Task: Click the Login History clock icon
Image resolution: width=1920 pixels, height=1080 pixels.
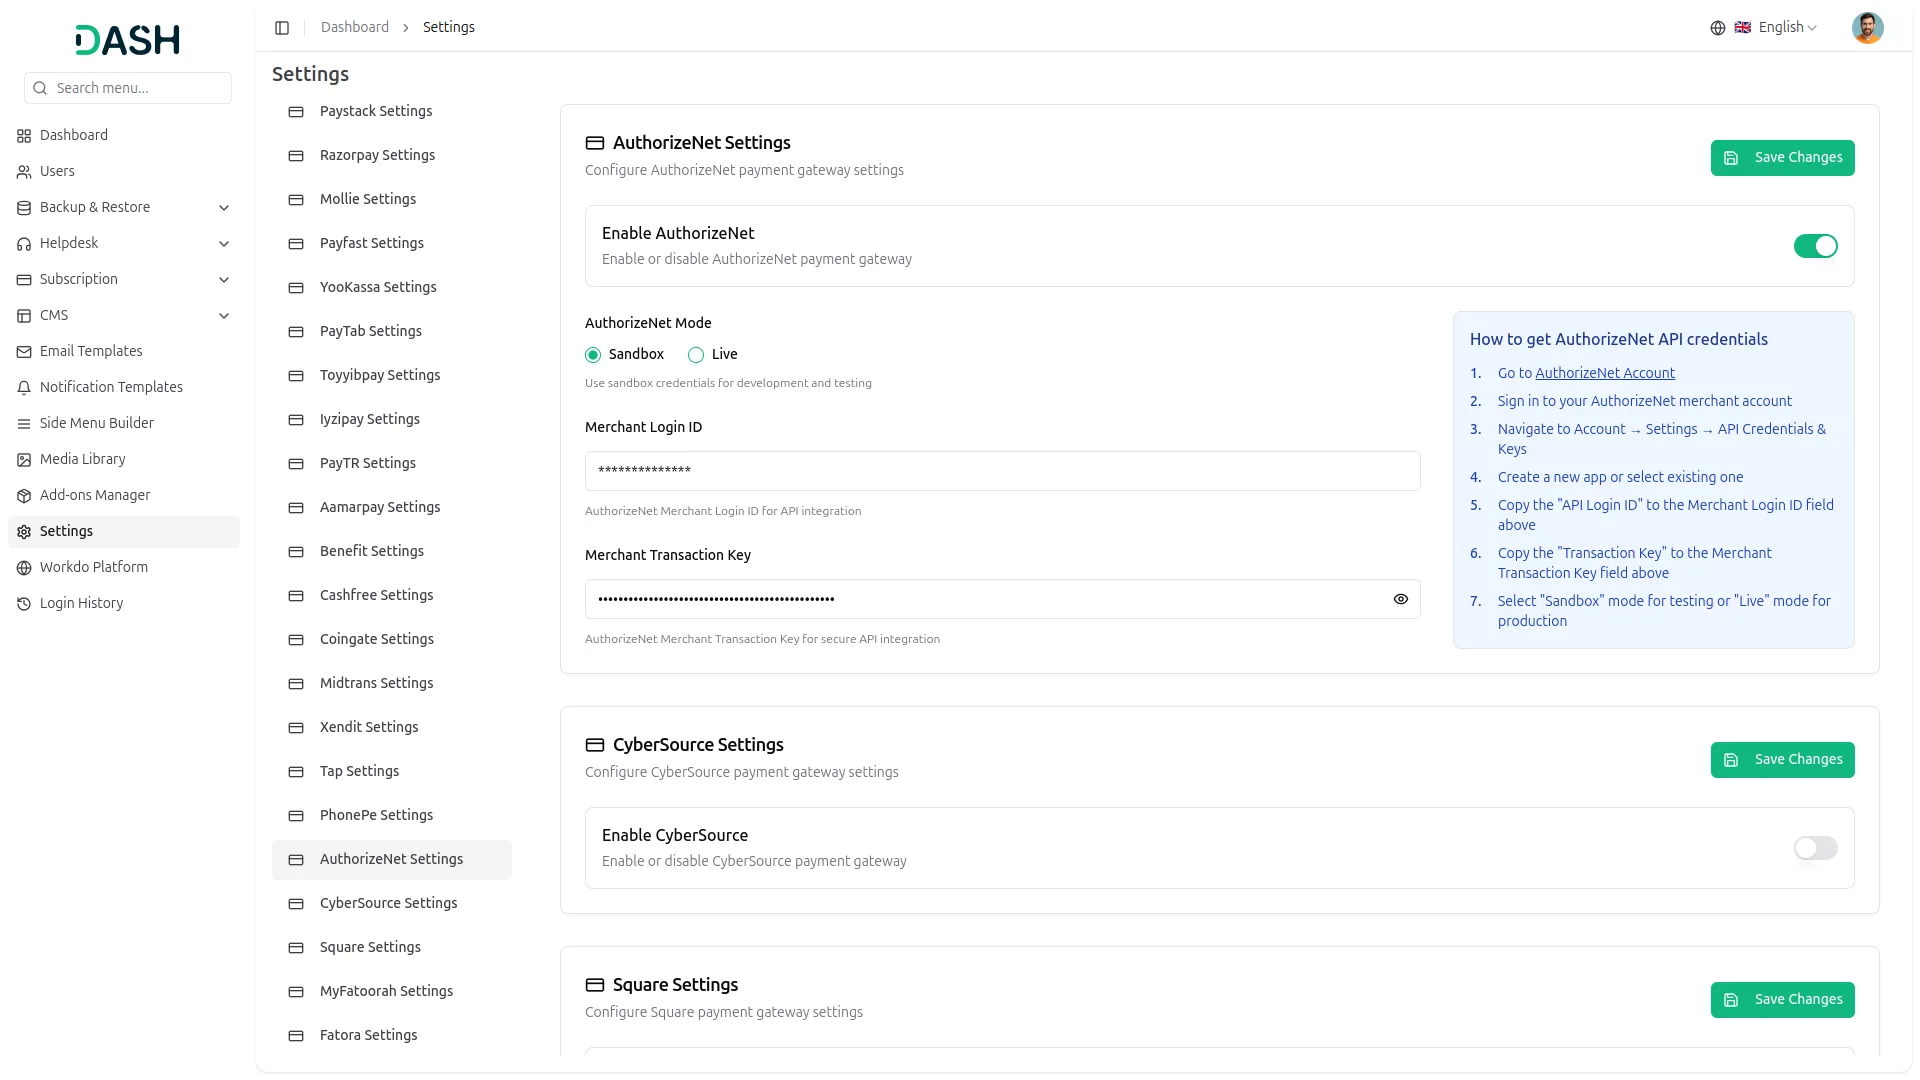Action: (x=24, y=604)
